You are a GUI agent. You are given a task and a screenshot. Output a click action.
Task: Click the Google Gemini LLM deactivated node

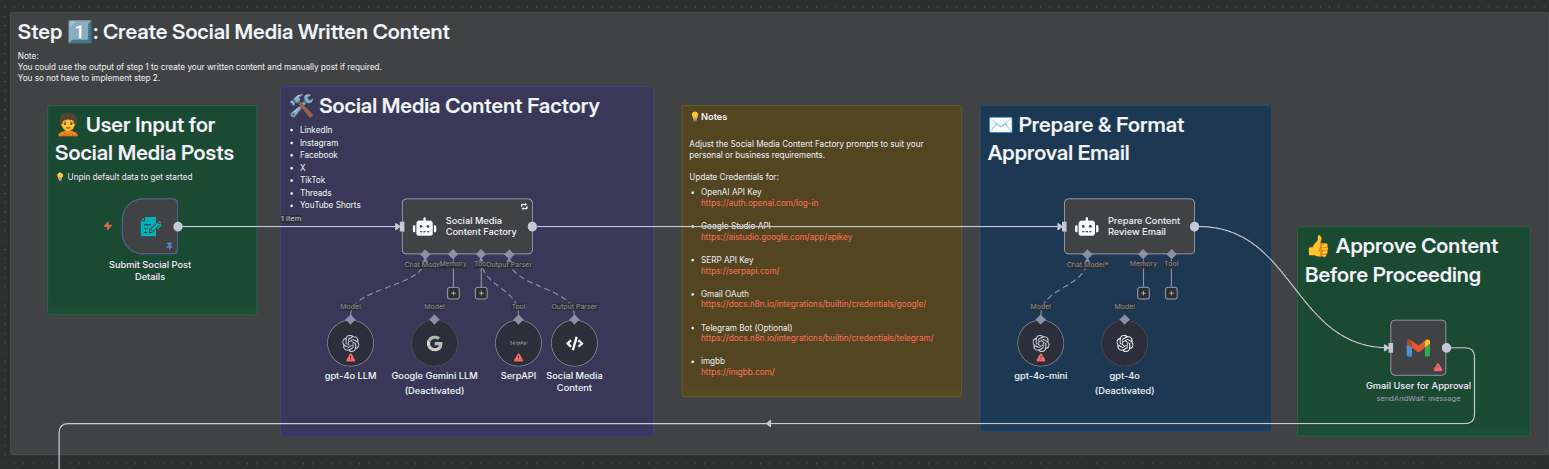pyautogui.click(x=434, y=344)
